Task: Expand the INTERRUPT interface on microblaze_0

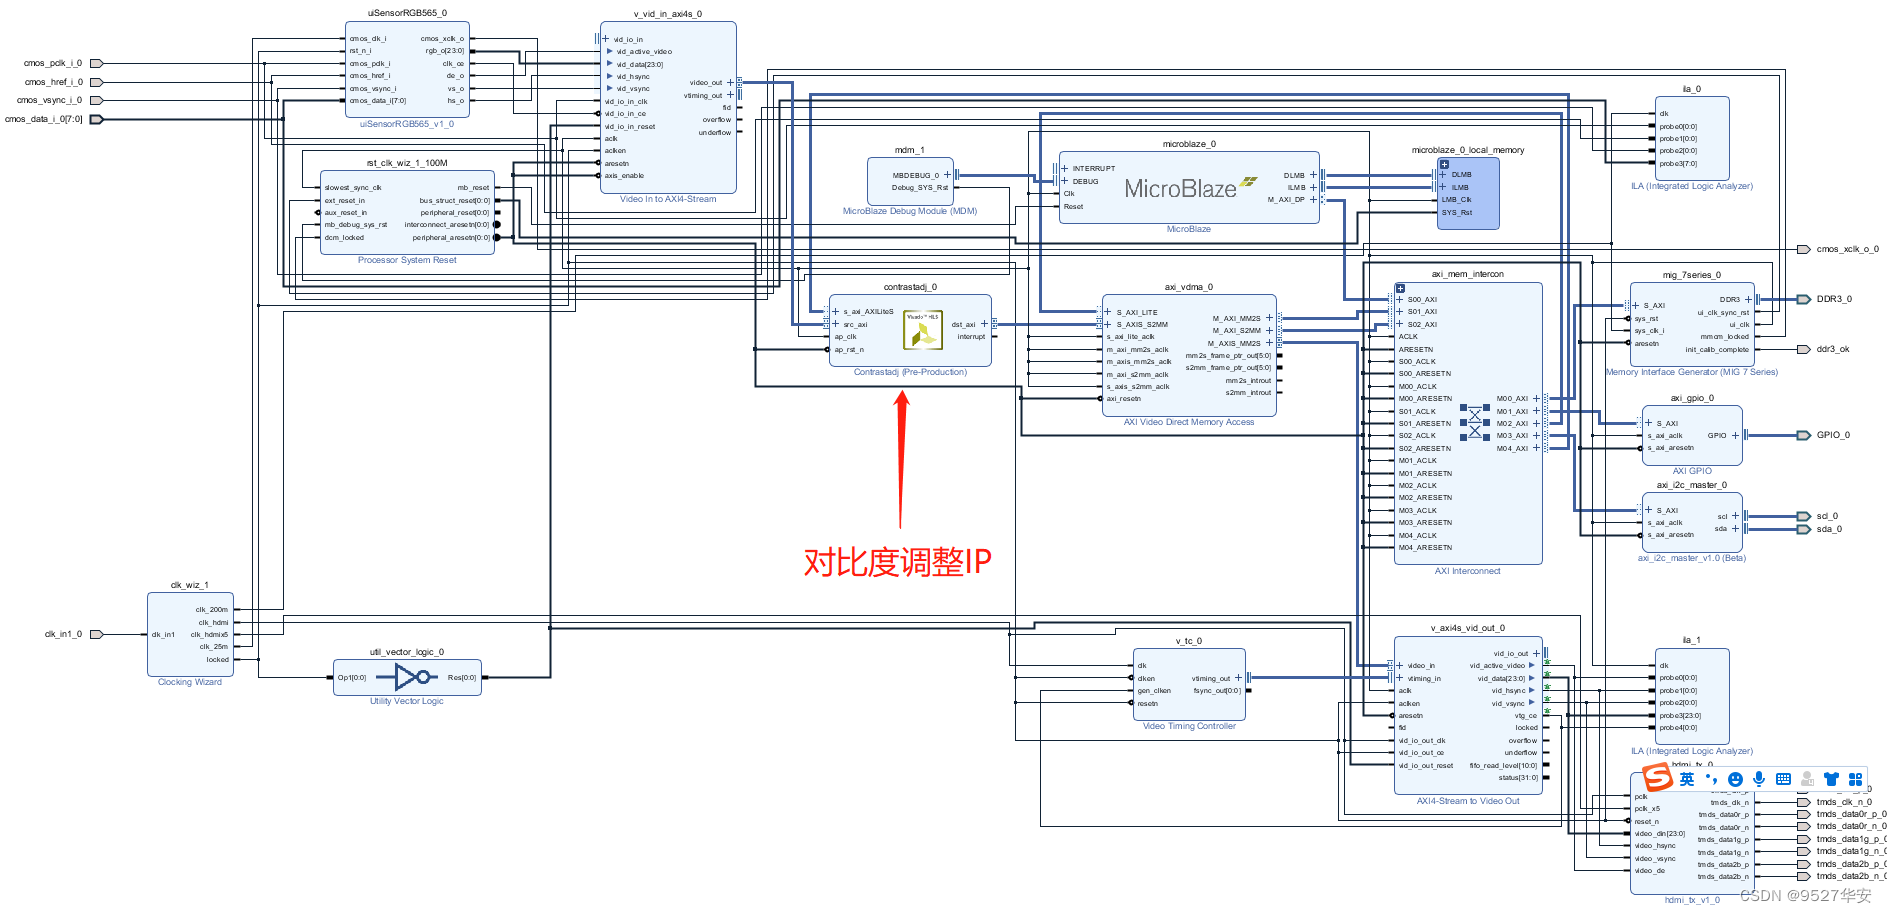Action: 1065,168
